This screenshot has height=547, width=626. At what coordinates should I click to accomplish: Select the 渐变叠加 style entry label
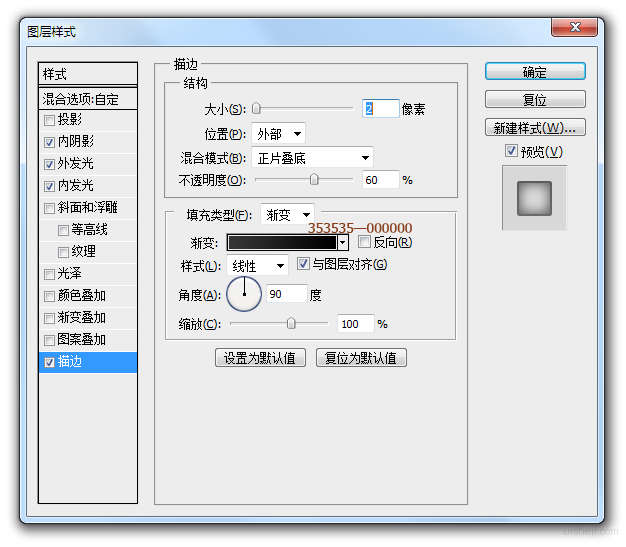pyautogui.click(x=81, y=317)
